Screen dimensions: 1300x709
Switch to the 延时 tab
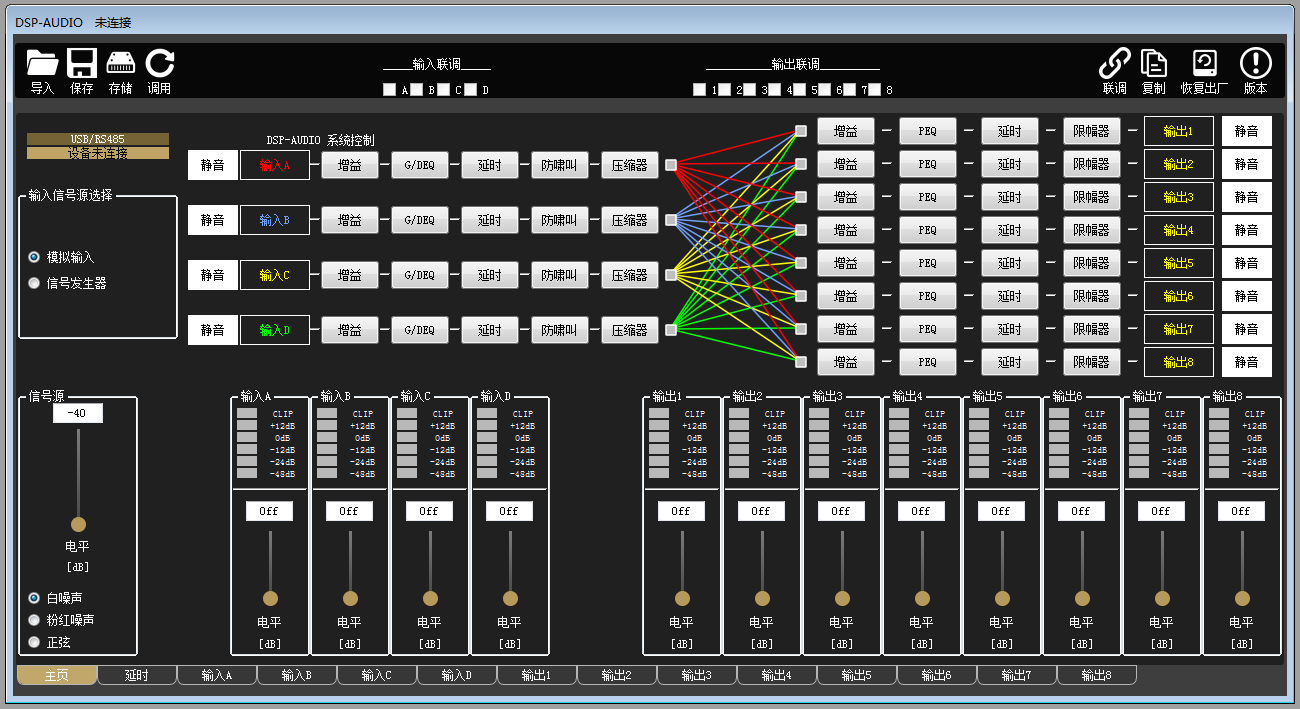point(137,675)
